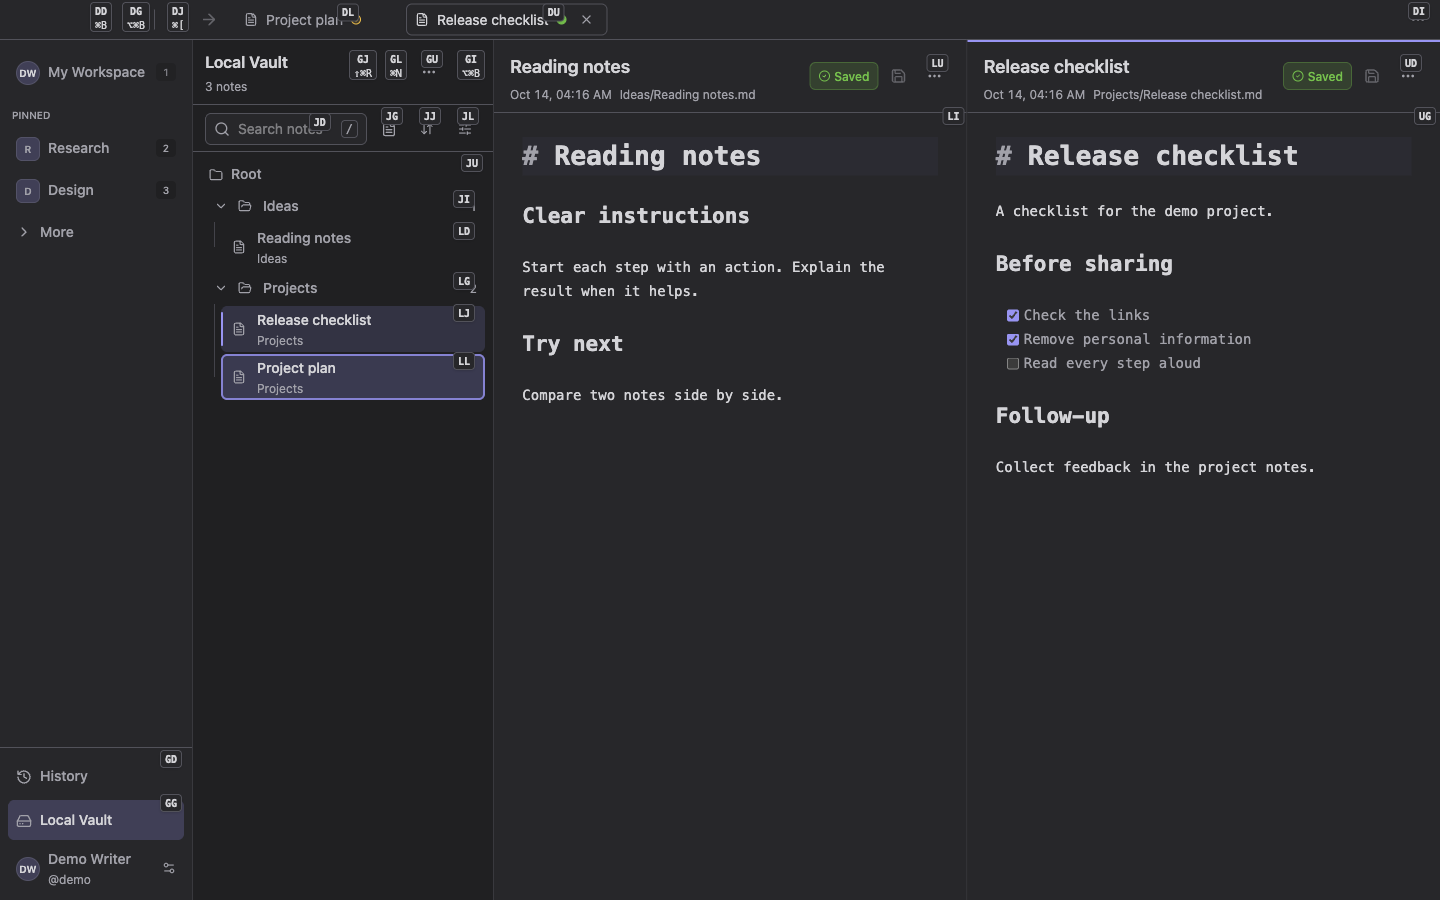The image size is (1440, 900).
Task: Open more options for Release checklist pane
Action: coord(1408,76)
